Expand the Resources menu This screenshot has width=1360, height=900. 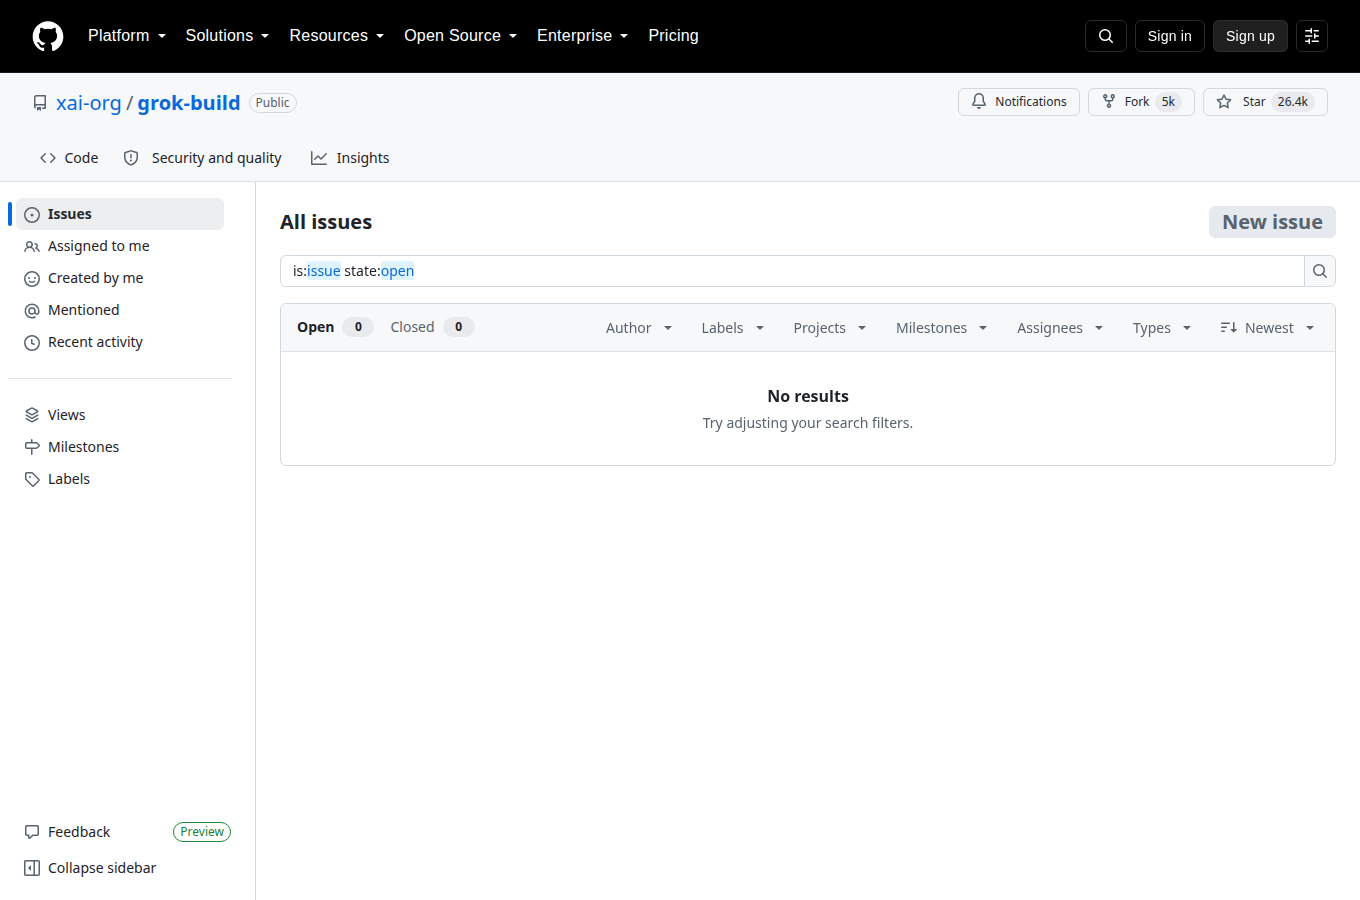[x=337, y=36]
